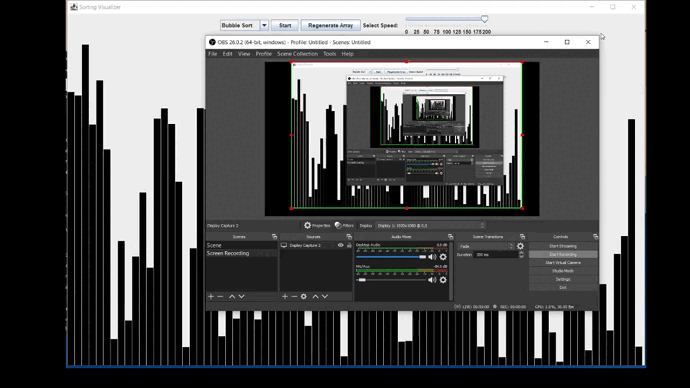The image size is (690, 388).
Task: Add a new scene with plus icon
Action: pyautogui.click(x=211, y=296)
